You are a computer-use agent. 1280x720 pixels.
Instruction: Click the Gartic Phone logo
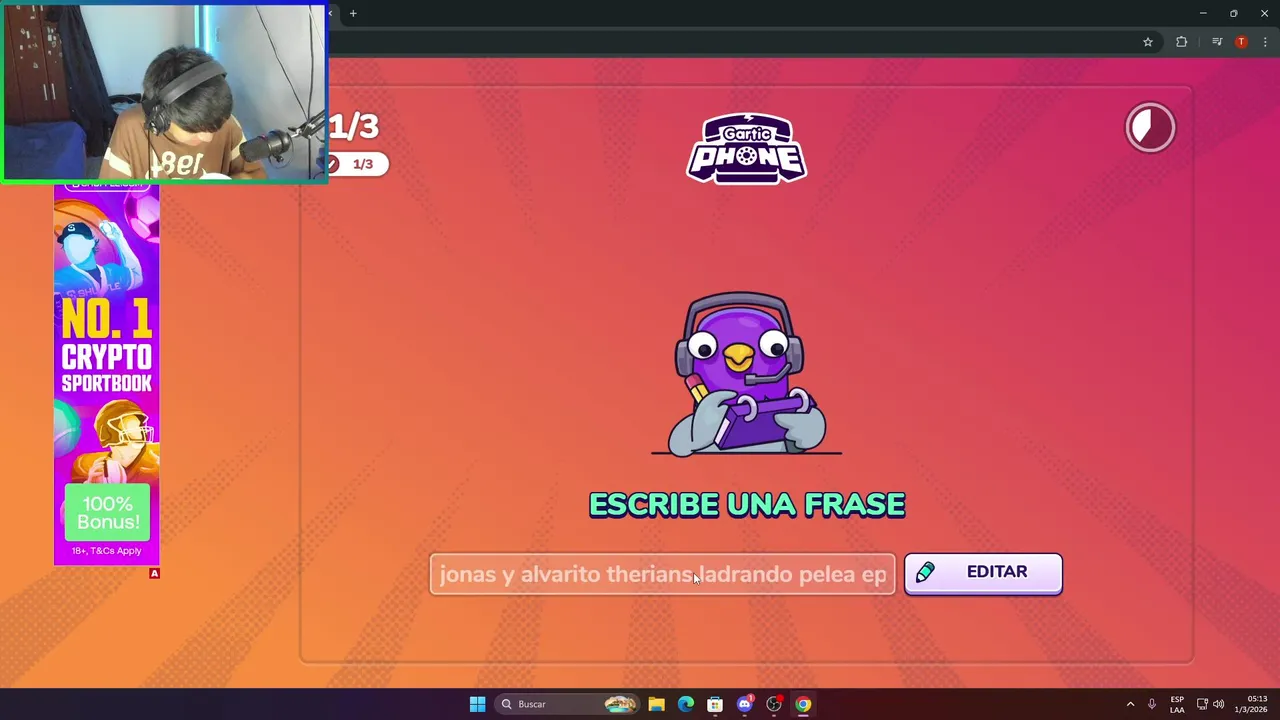click(x=746, y=148)
